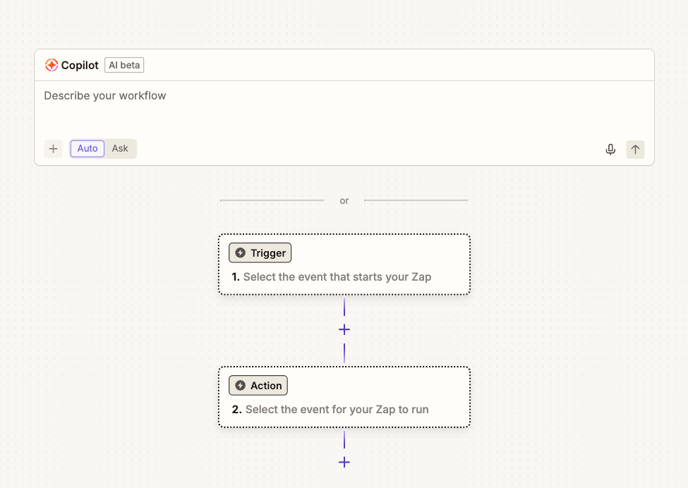This screenshot has width=688, height=488.
Task: Click step number 2 in Action card
Action: click(x=236, y=410)
